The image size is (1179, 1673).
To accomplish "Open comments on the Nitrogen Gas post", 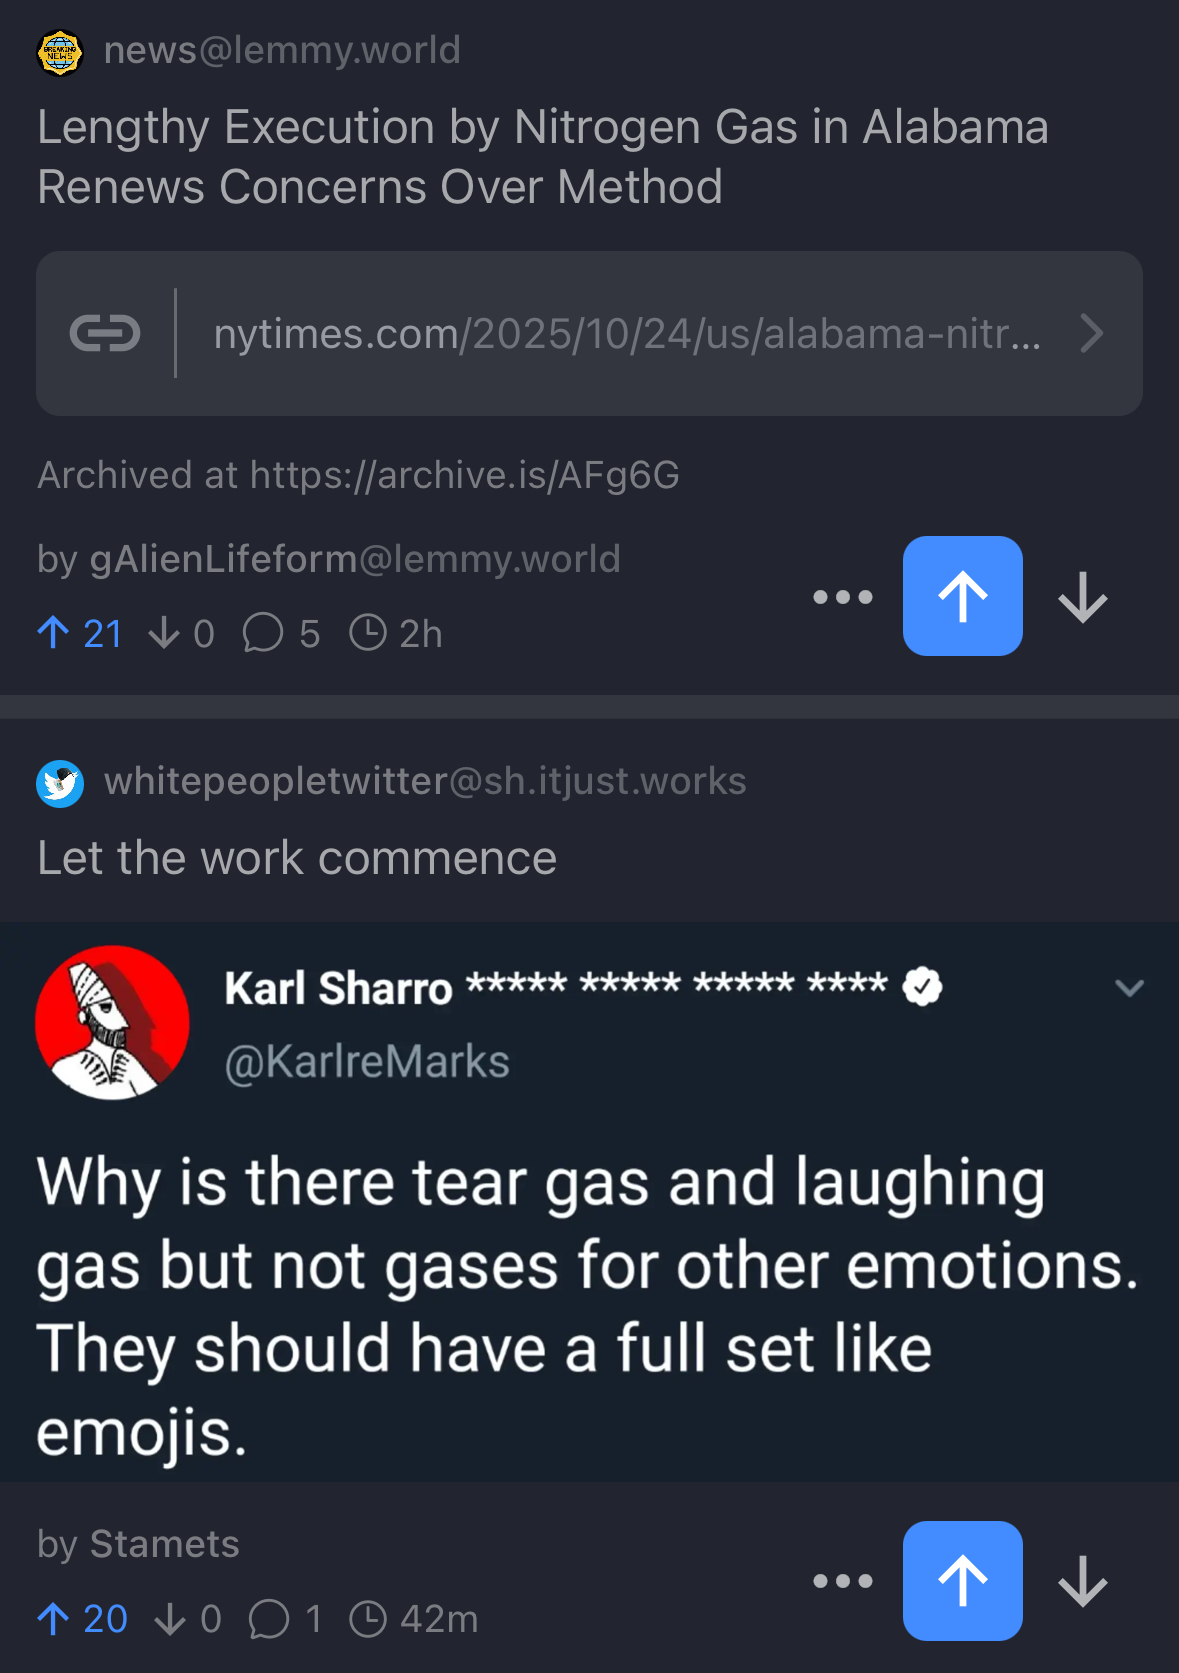I will click(281, 633).
